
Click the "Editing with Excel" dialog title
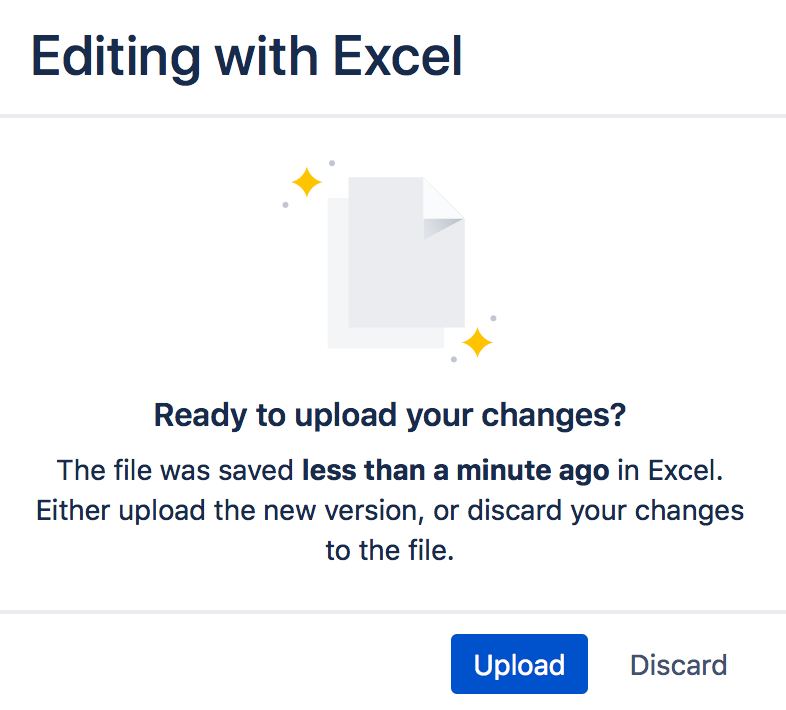click(x=246, y=59)
